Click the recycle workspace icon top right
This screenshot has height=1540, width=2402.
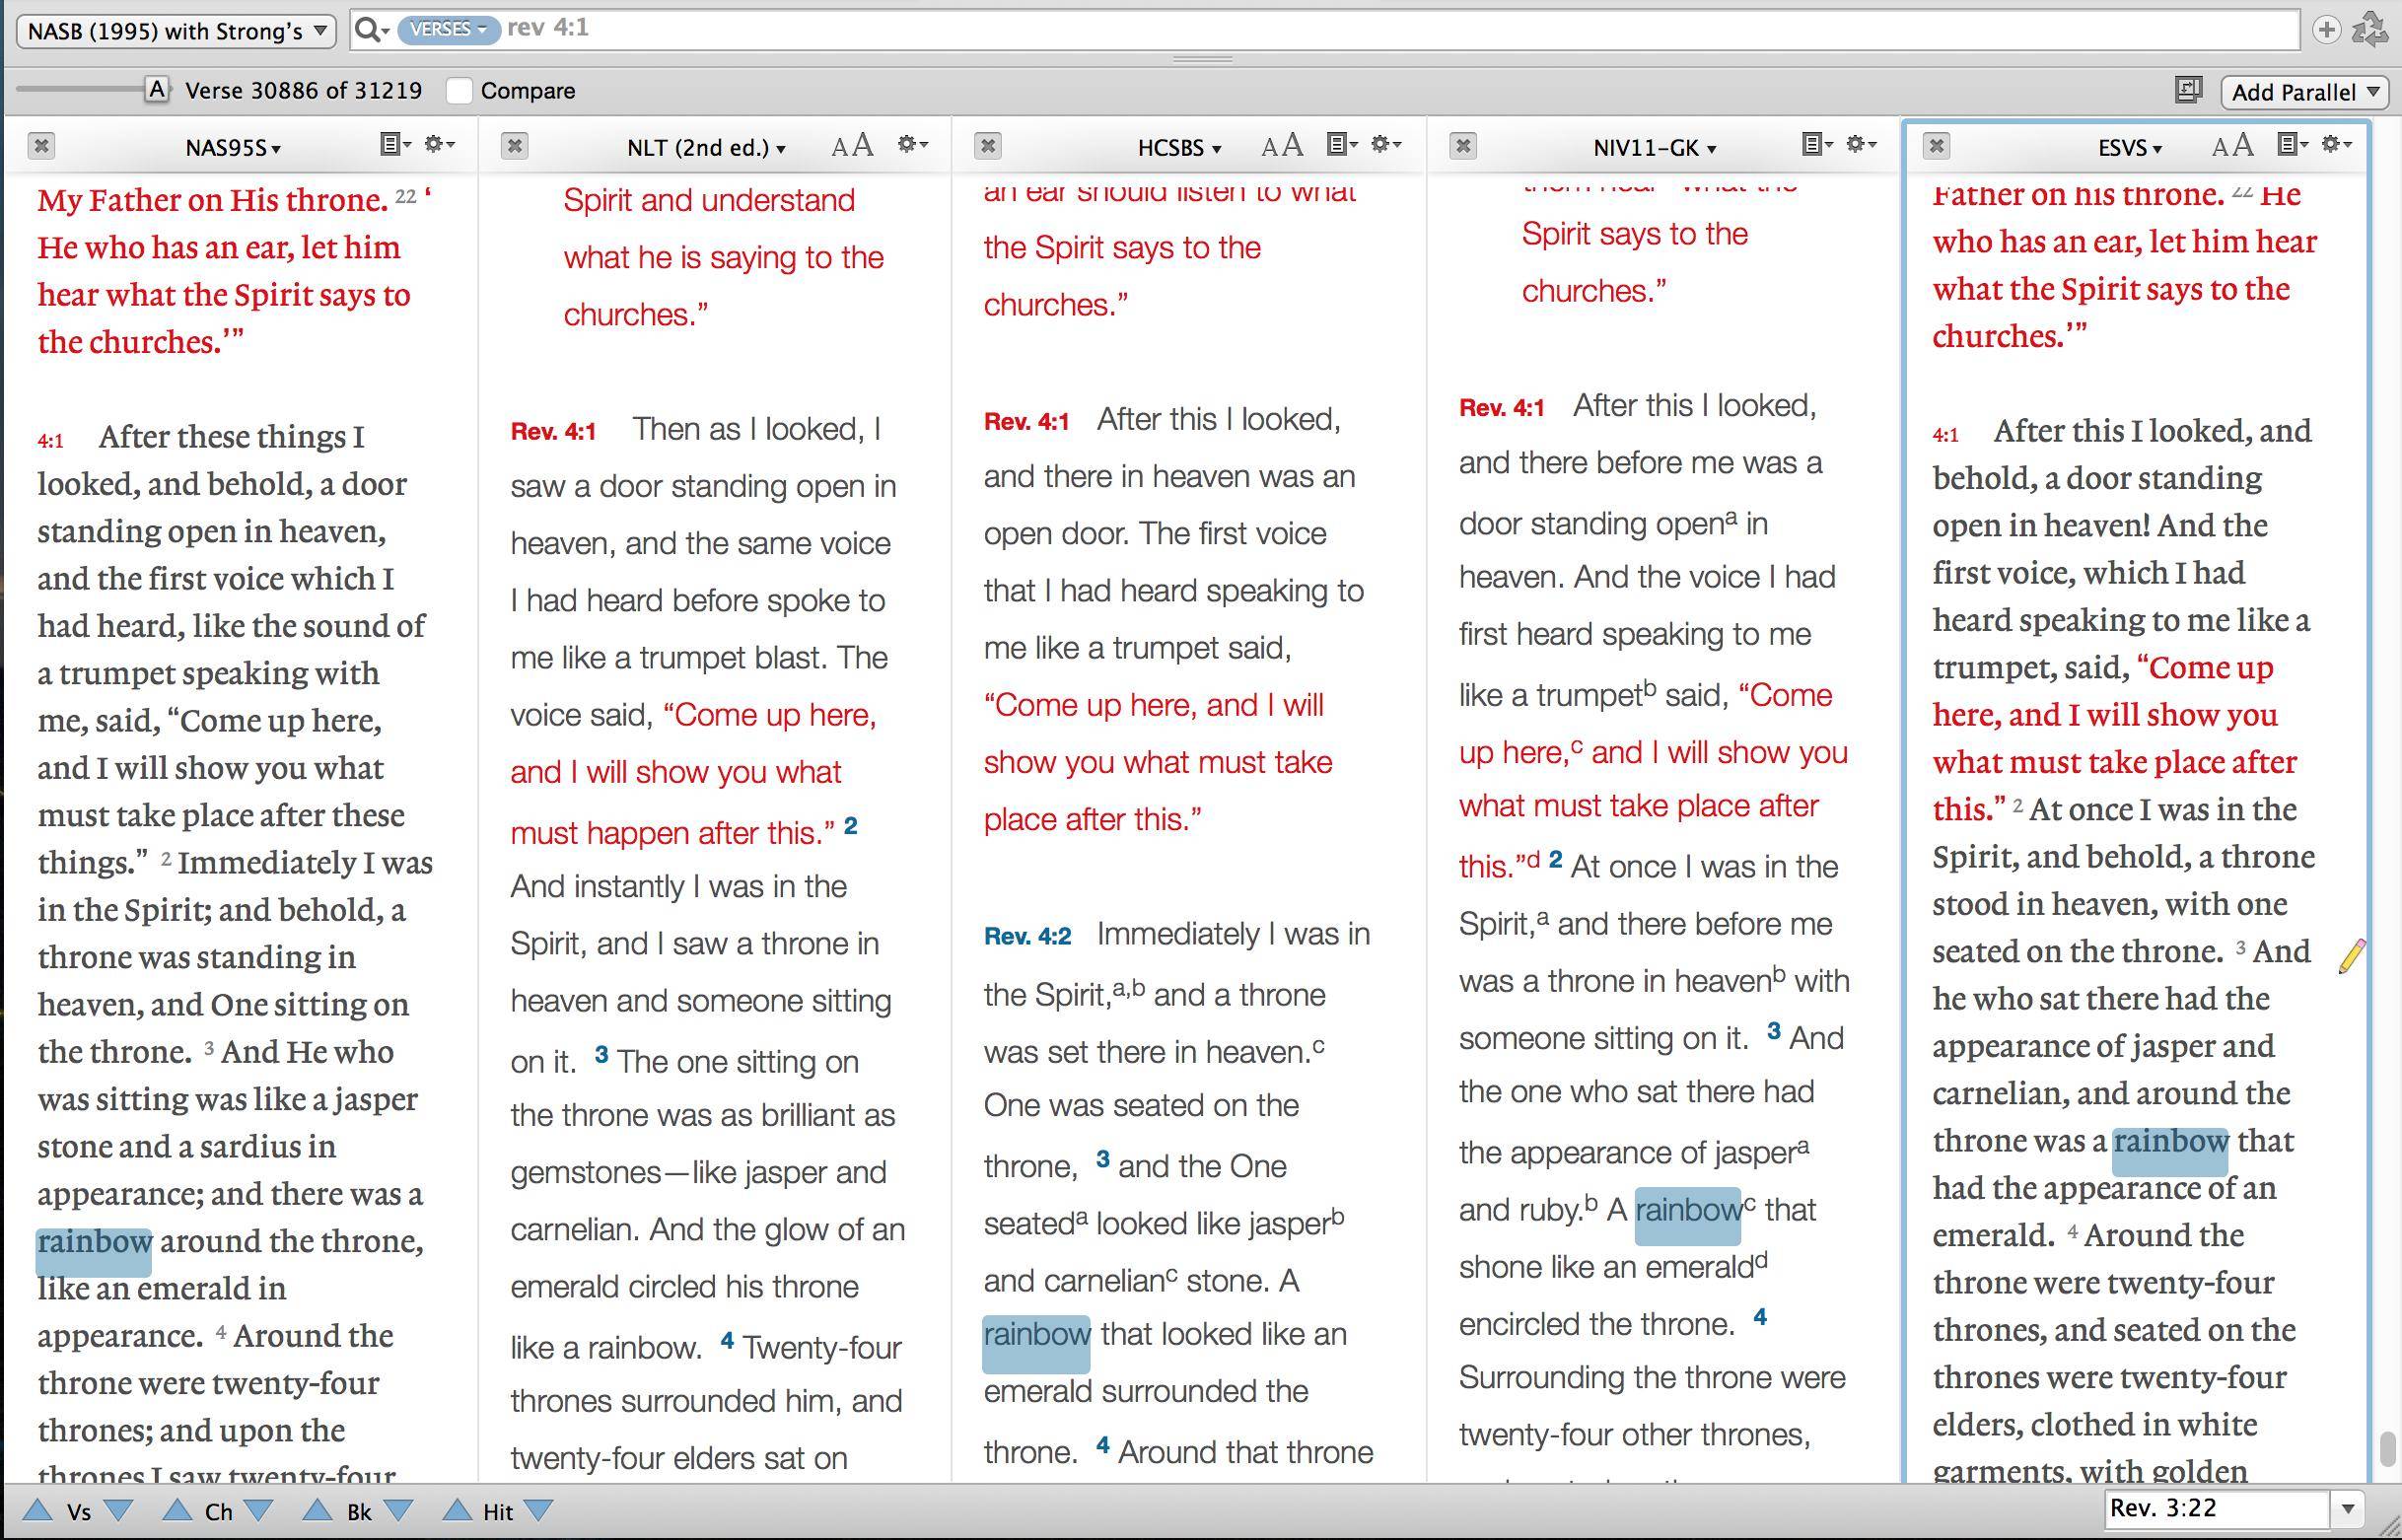(2369, 29)
